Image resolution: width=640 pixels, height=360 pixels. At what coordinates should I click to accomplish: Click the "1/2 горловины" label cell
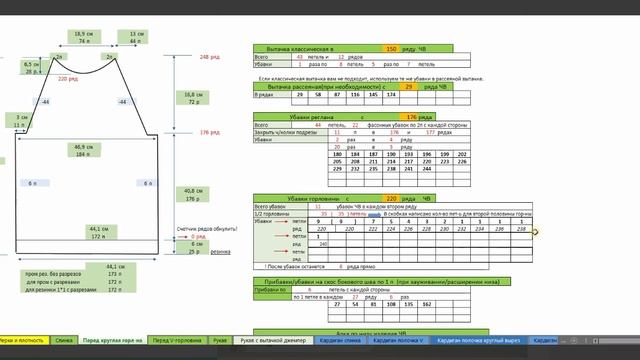pos(280,214)
